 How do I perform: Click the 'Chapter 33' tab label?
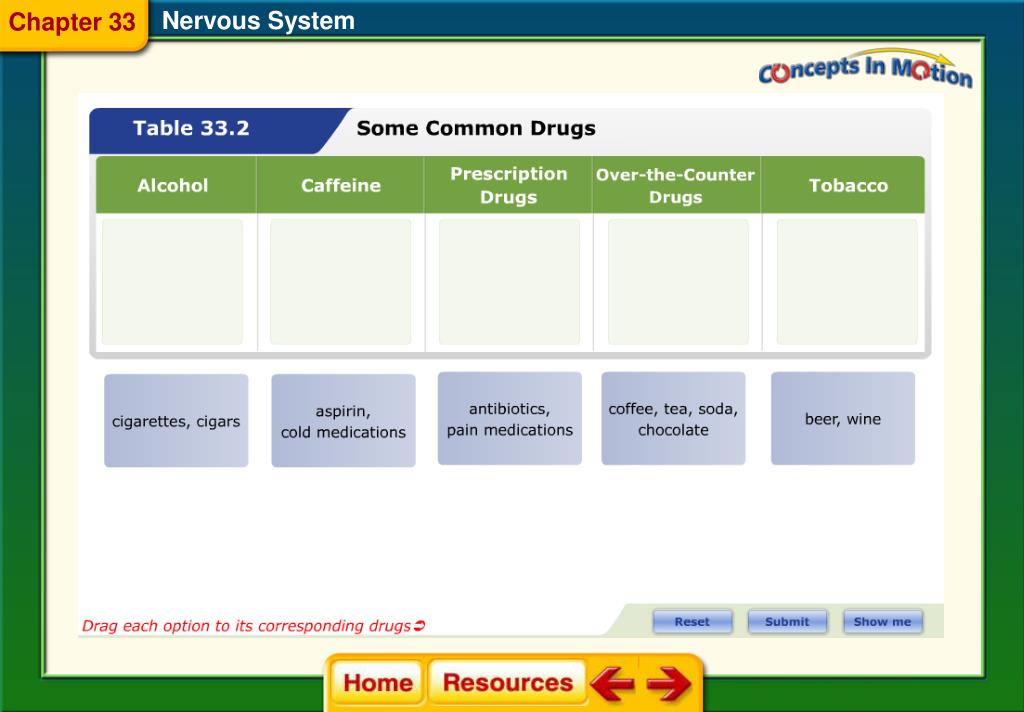[72, 22]
